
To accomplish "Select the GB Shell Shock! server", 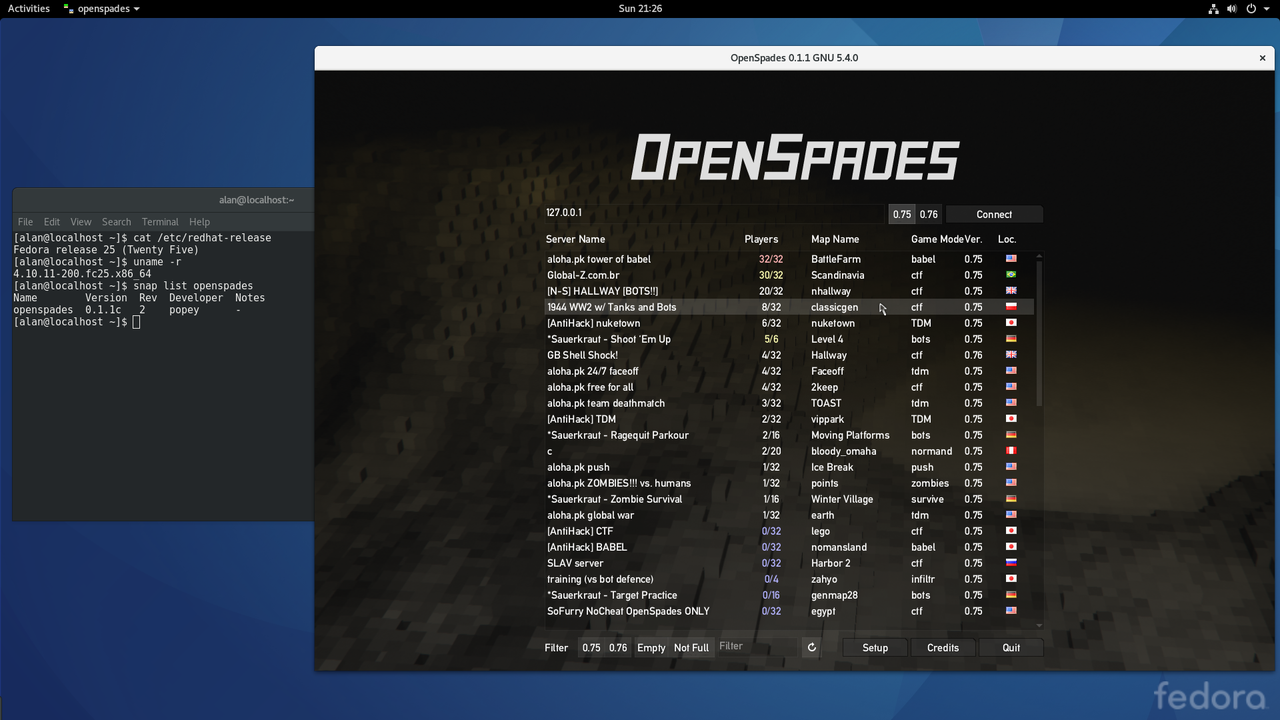I will pos(788,355).
